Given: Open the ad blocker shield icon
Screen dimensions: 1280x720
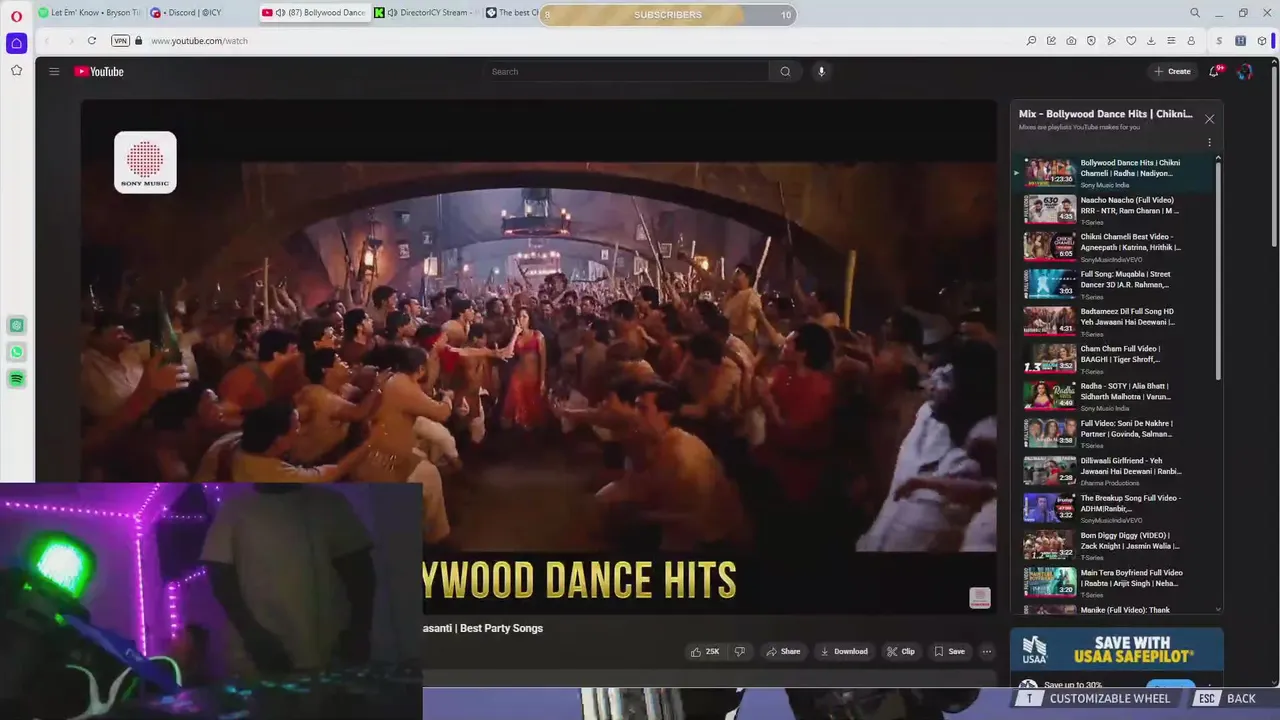Looking at the screenshot, I should 1091,41.
